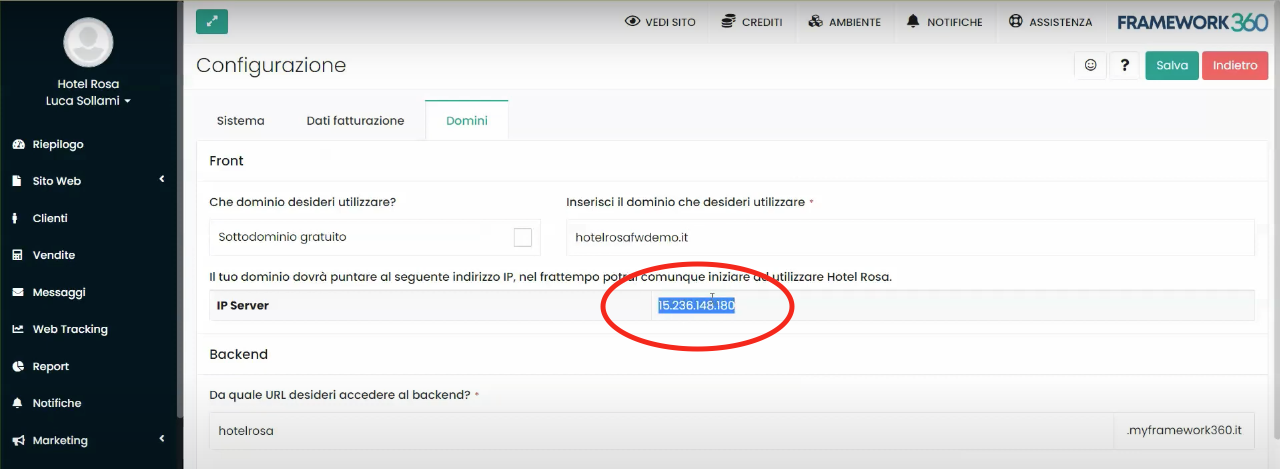Screen dimensions: 1280x469
Task: Click the Ambiente link text
Action: 855,22
